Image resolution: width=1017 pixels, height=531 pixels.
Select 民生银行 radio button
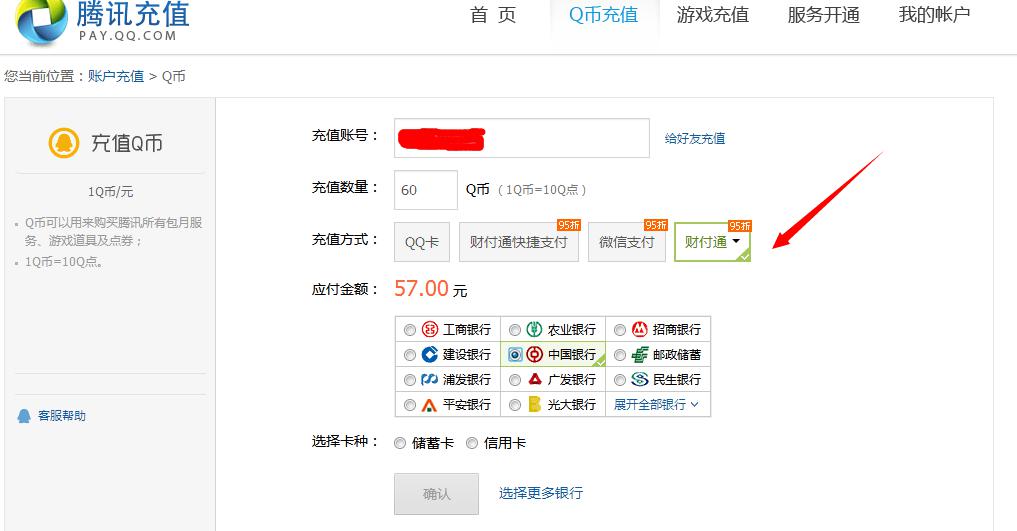(x=619, y=380)
